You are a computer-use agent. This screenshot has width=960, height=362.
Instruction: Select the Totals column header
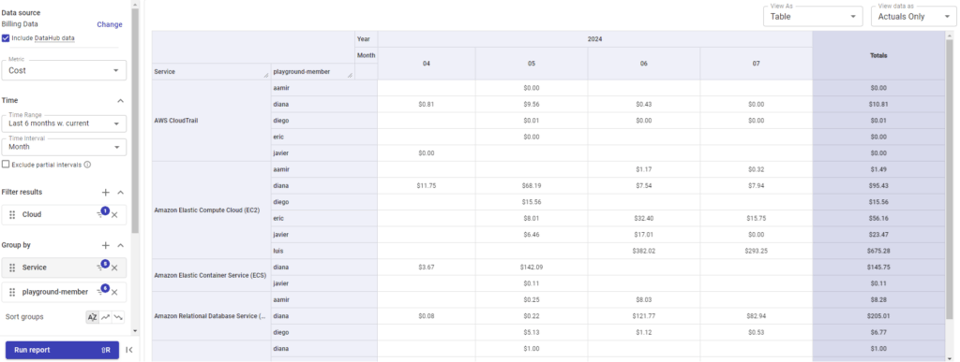879,55
